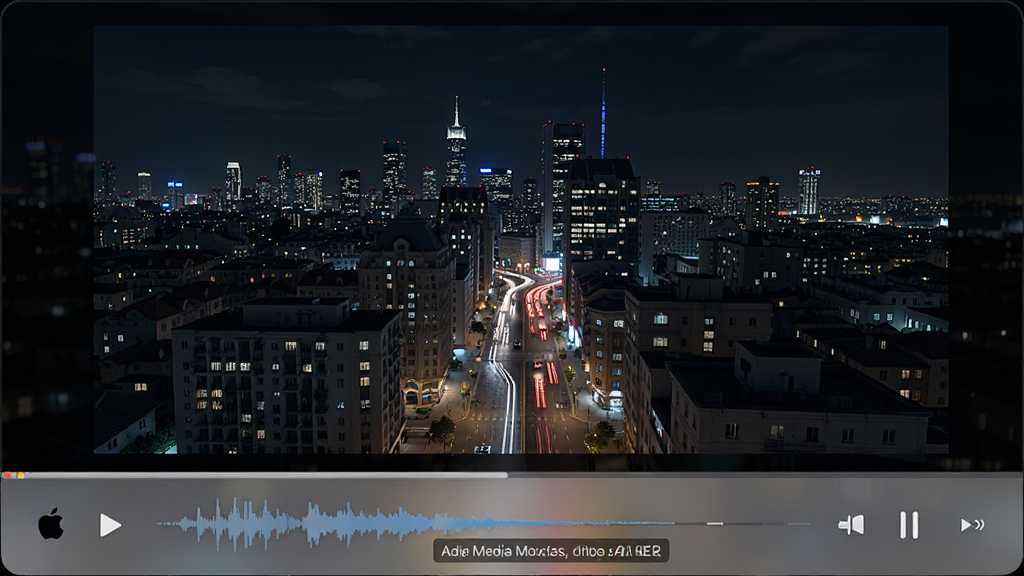Viewport: 1024px width, 576px height.
Task: Pause playback using the pause bars icon
Action: pyautogui.click(x=908, y=525)
